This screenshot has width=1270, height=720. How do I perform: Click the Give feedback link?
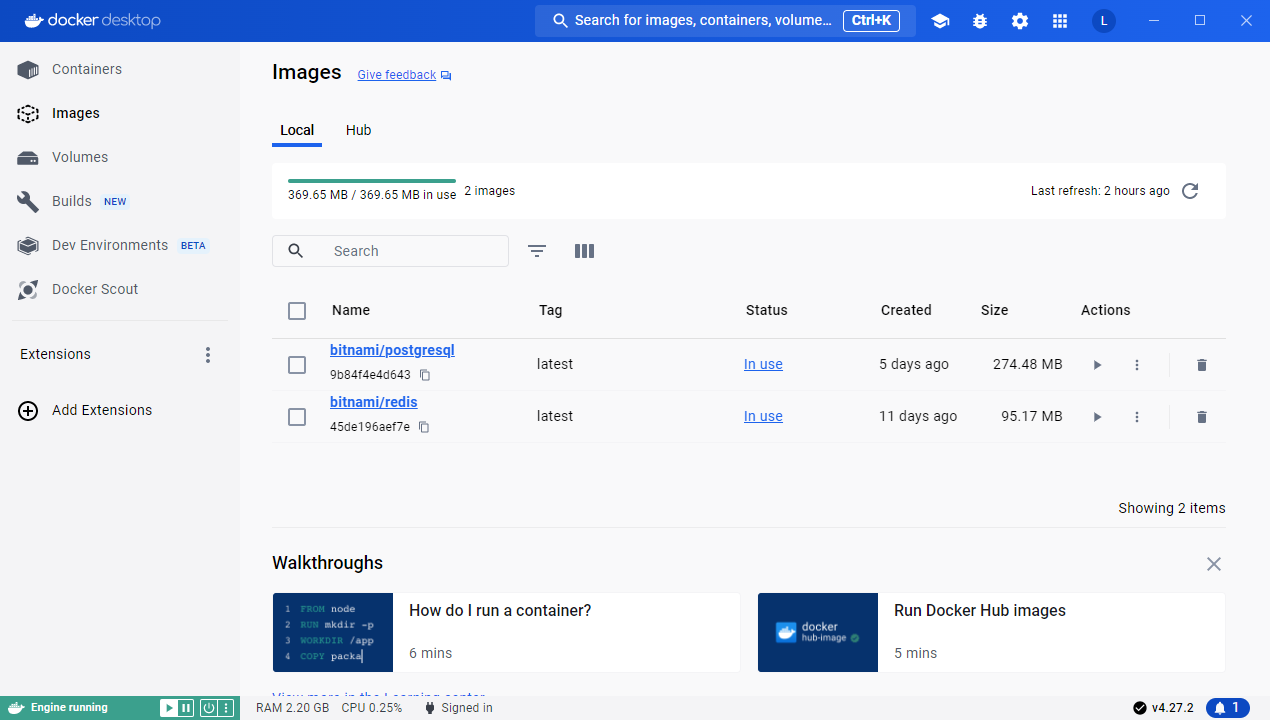(x=397, y=75)
